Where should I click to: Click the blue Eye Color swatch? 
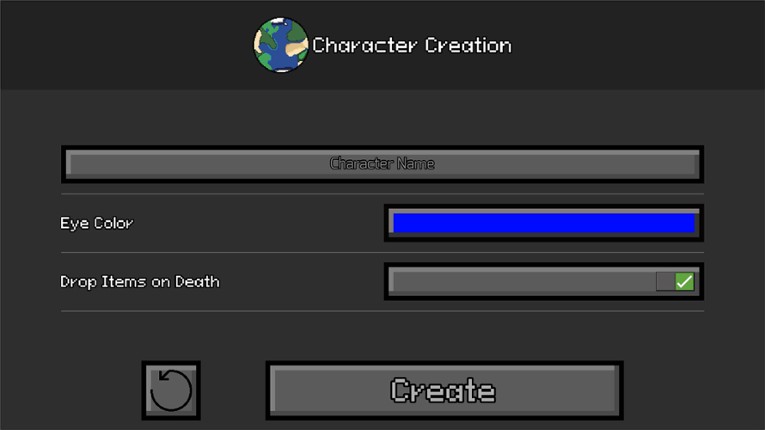click(x=544, y=223)
